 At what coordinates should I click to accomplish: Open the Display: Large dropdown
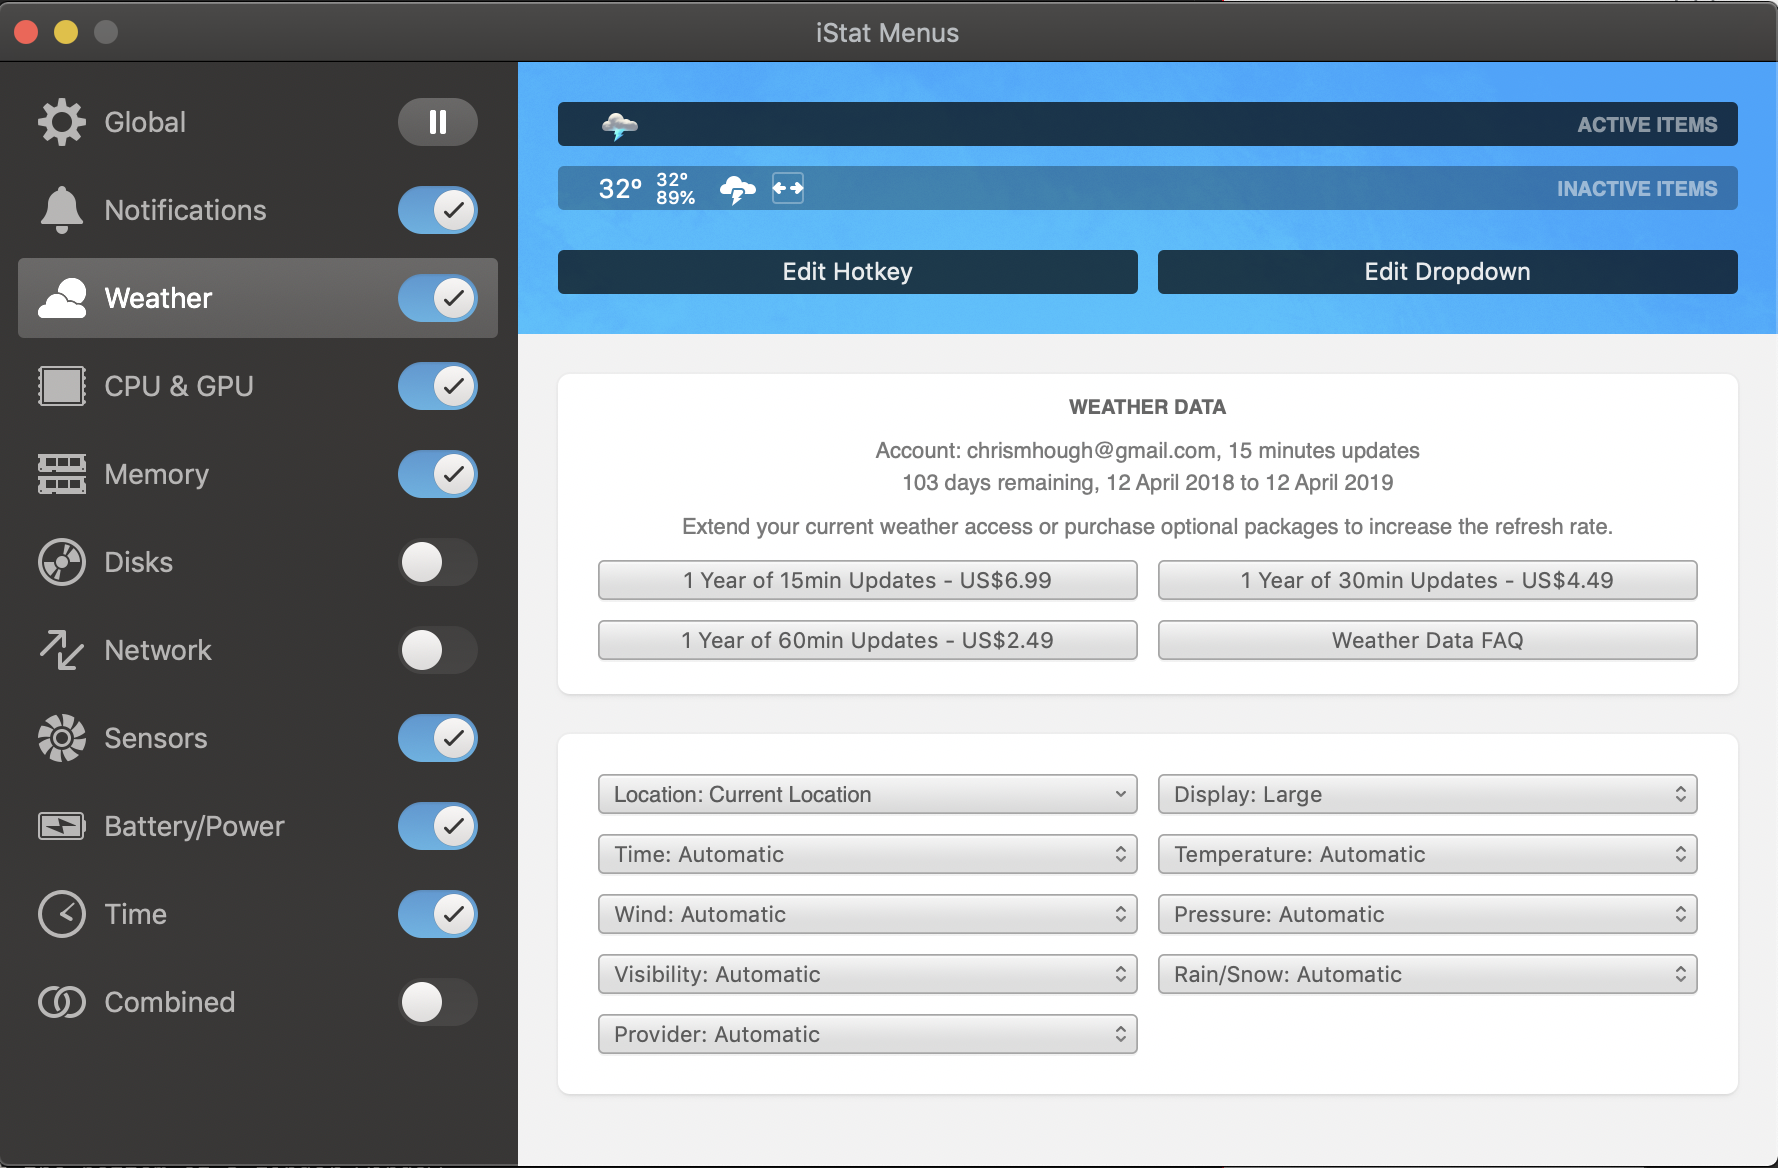point(1428,794)
